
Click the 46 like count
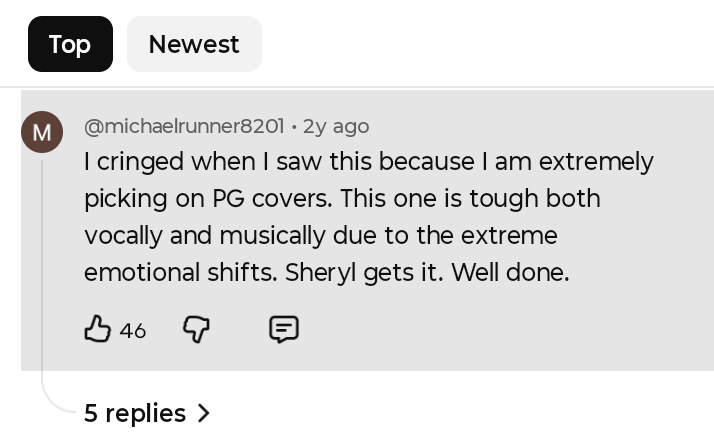[133, 330]
